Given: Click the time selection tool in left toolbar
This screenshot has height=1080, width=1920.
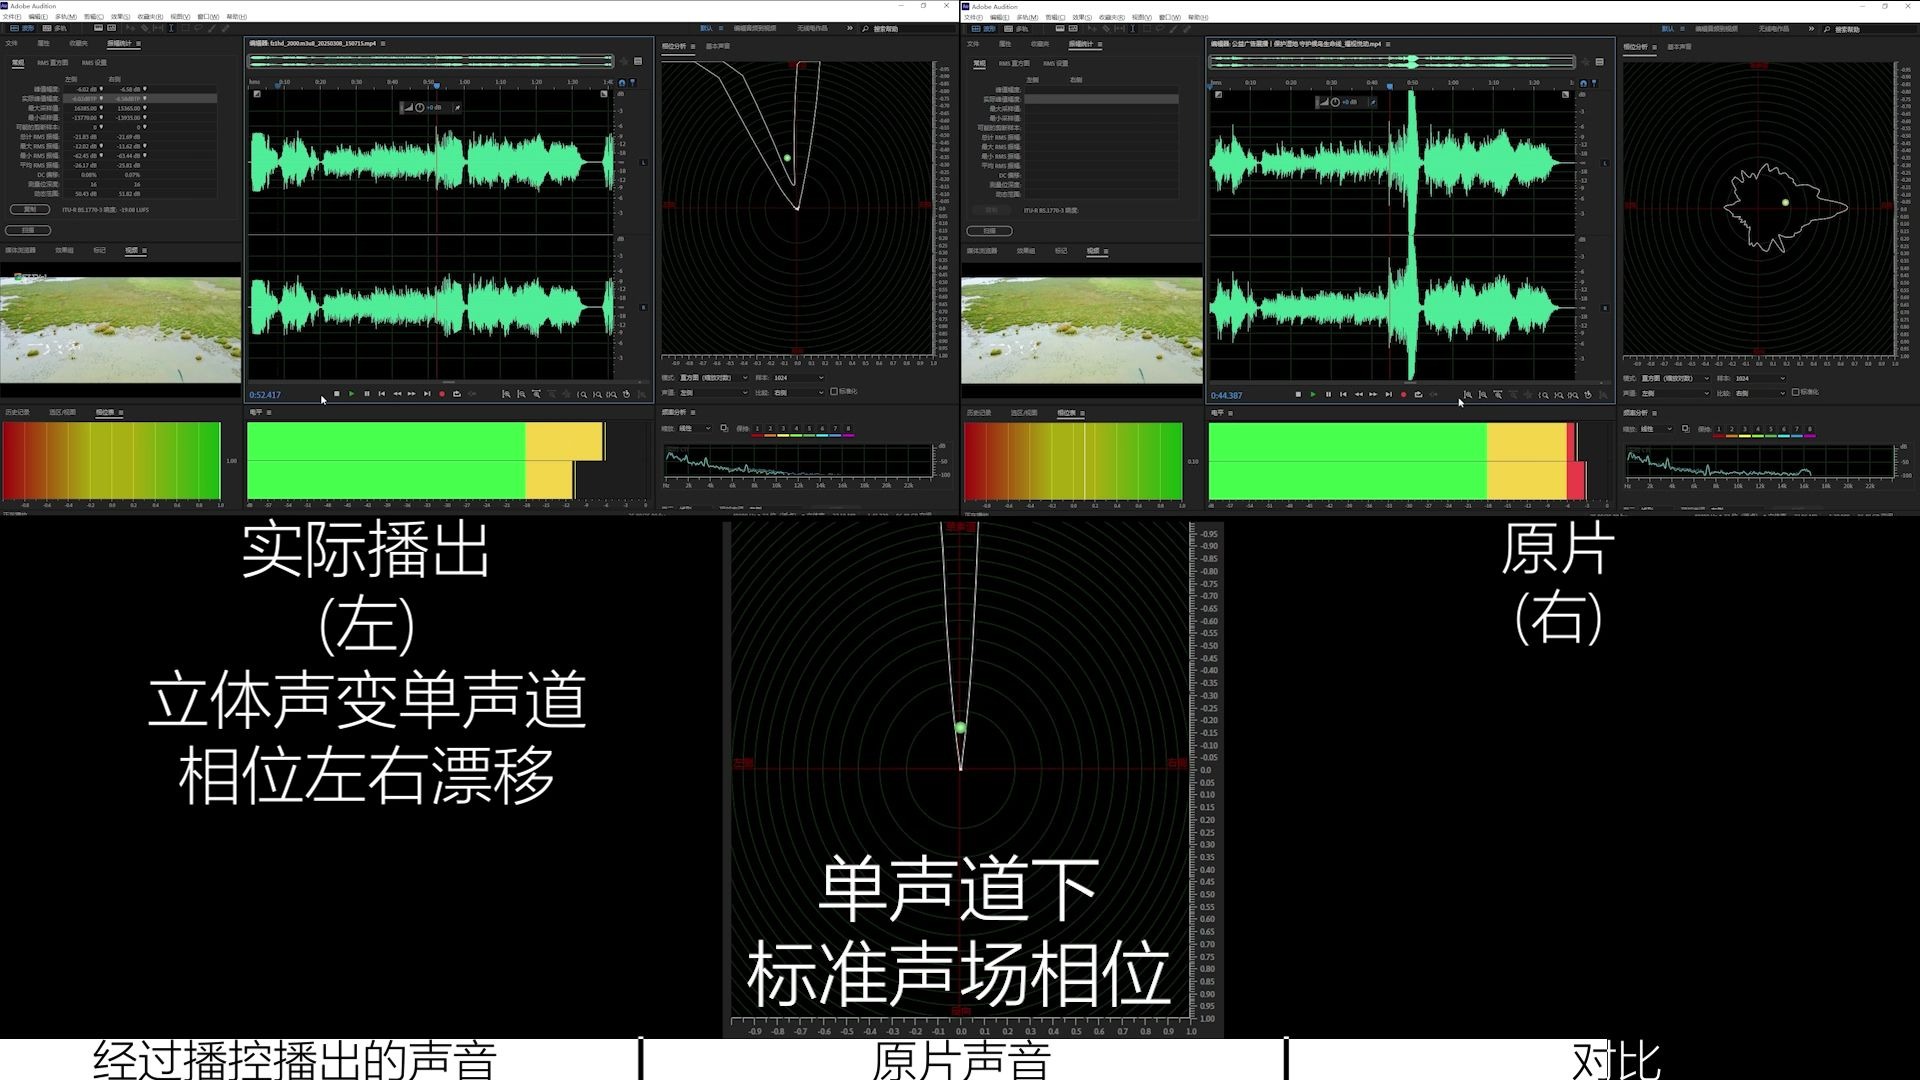Looking at the screenshot, I should pos(171,28).
